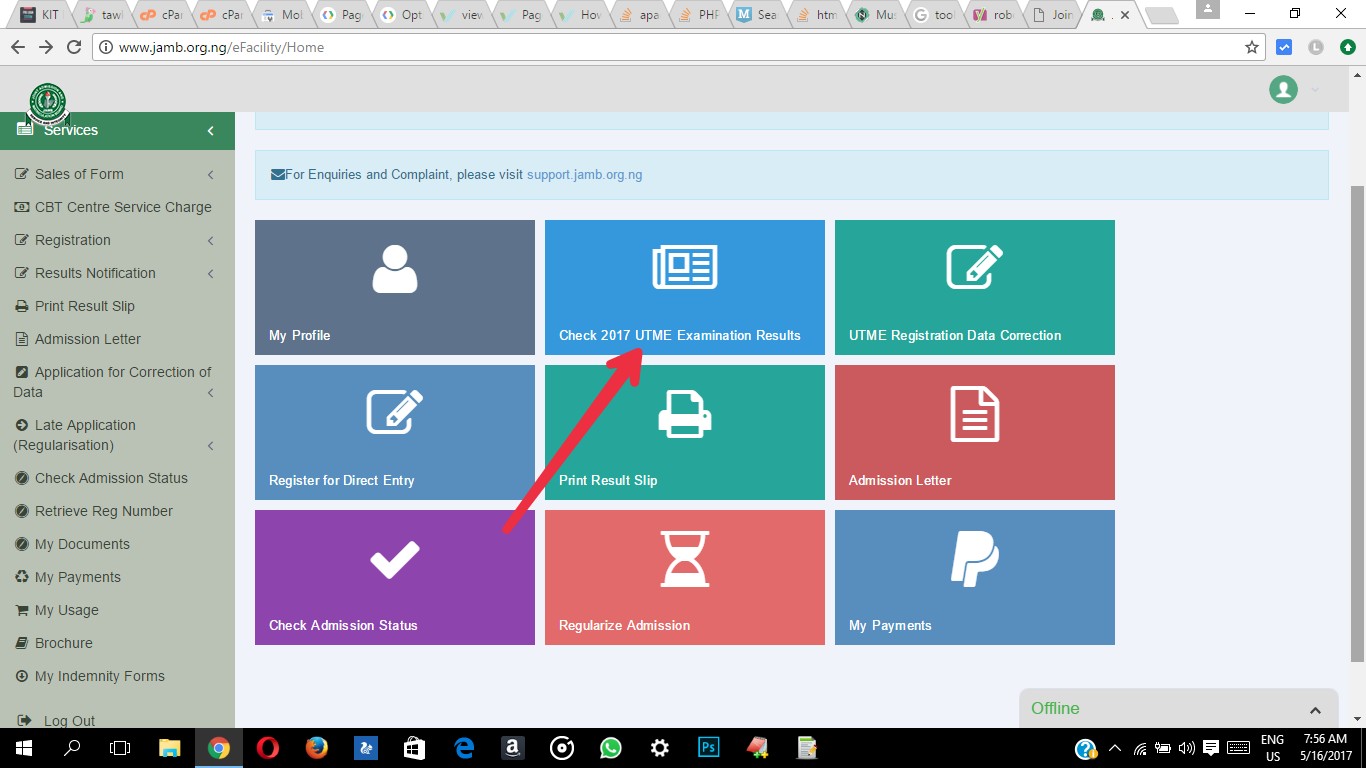Image resolution: width=1366 pixels, height=768 pixels.
Task: Click the person icon on My Profile tile
Action: [395, 269]
